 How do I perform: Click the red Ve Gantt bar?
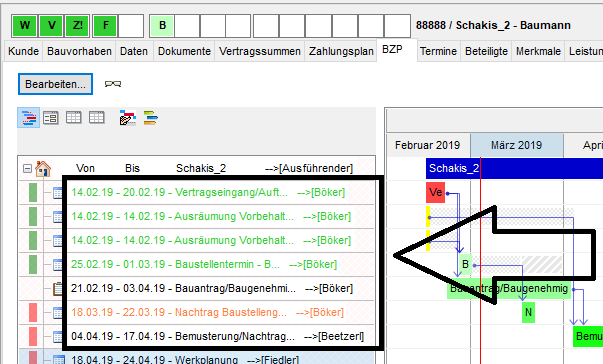point(435,192)
